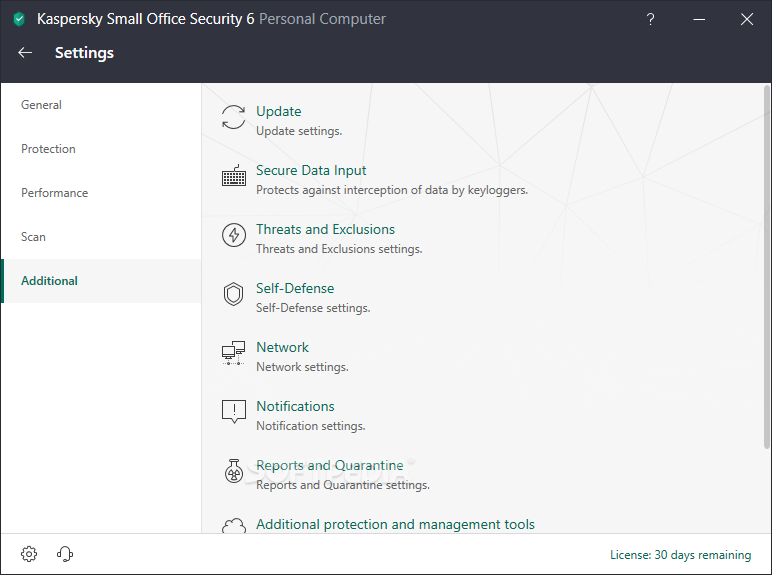
Task: Click the Kaspersky shield logo
Action: [x=19, y=19]
